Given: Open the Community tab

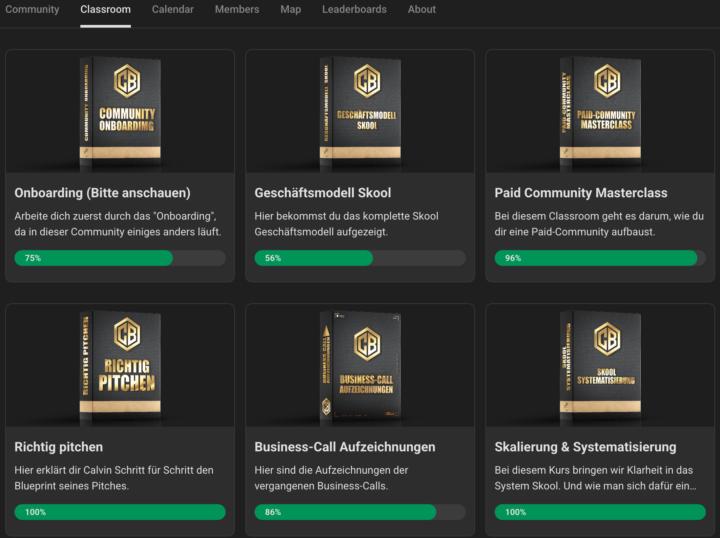Looking at the screenshot, I should [x=32, y=9].
